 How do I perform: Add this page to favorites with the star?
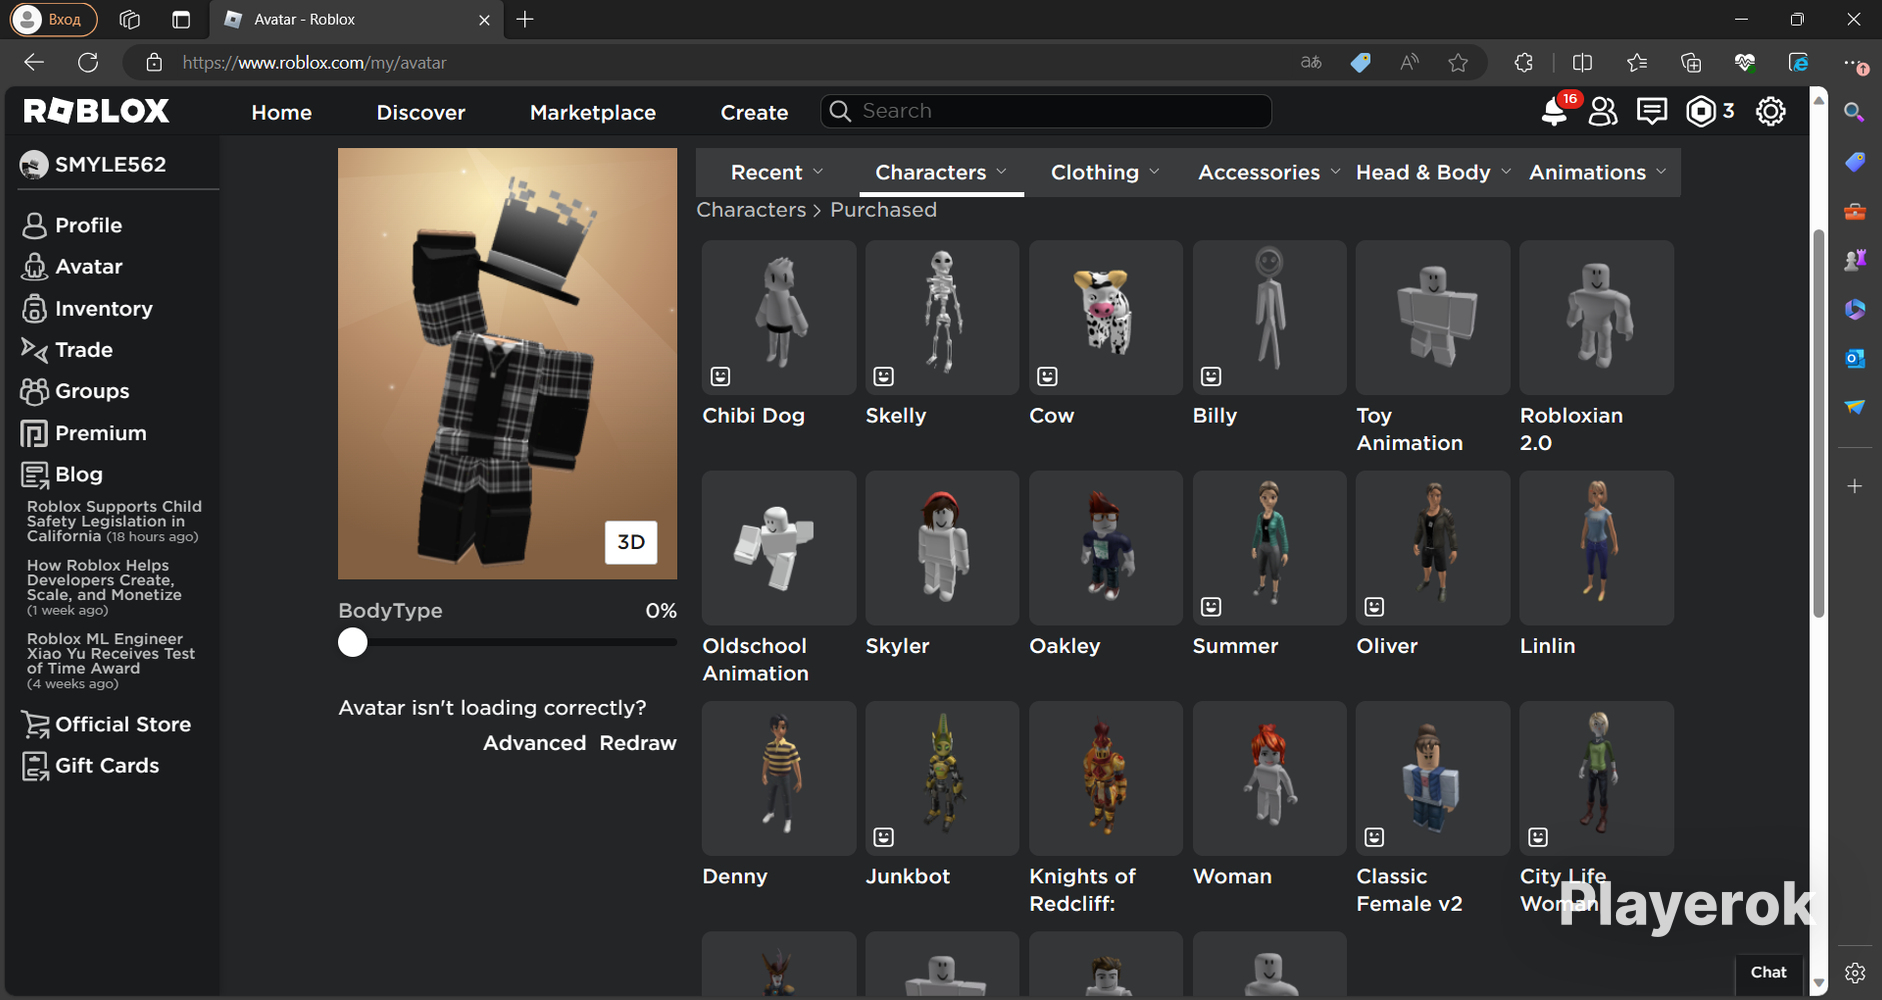[x=1458, y=63]
